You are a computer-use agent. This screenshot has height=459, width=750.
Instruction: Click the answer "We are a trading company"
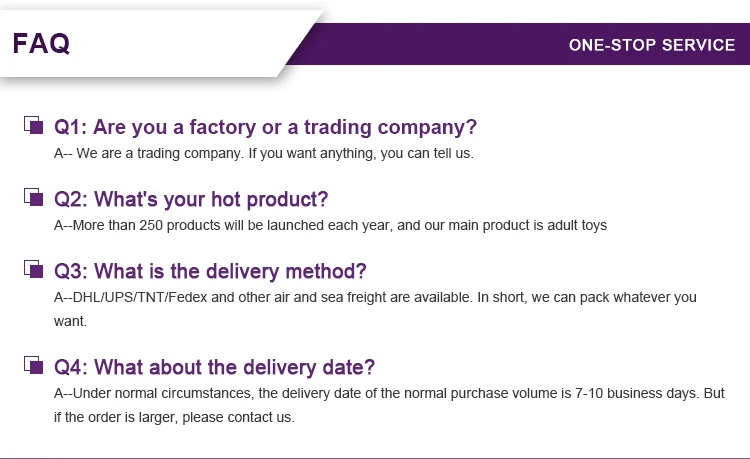[159, 154]
